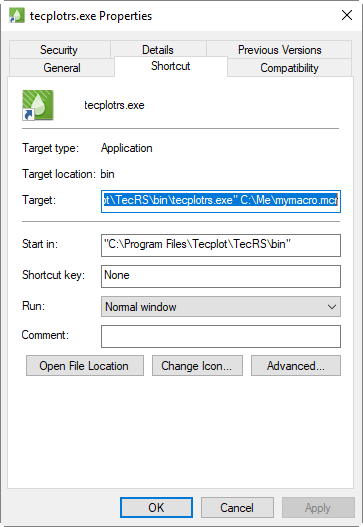Click the Change Icon button

[197, 366]
